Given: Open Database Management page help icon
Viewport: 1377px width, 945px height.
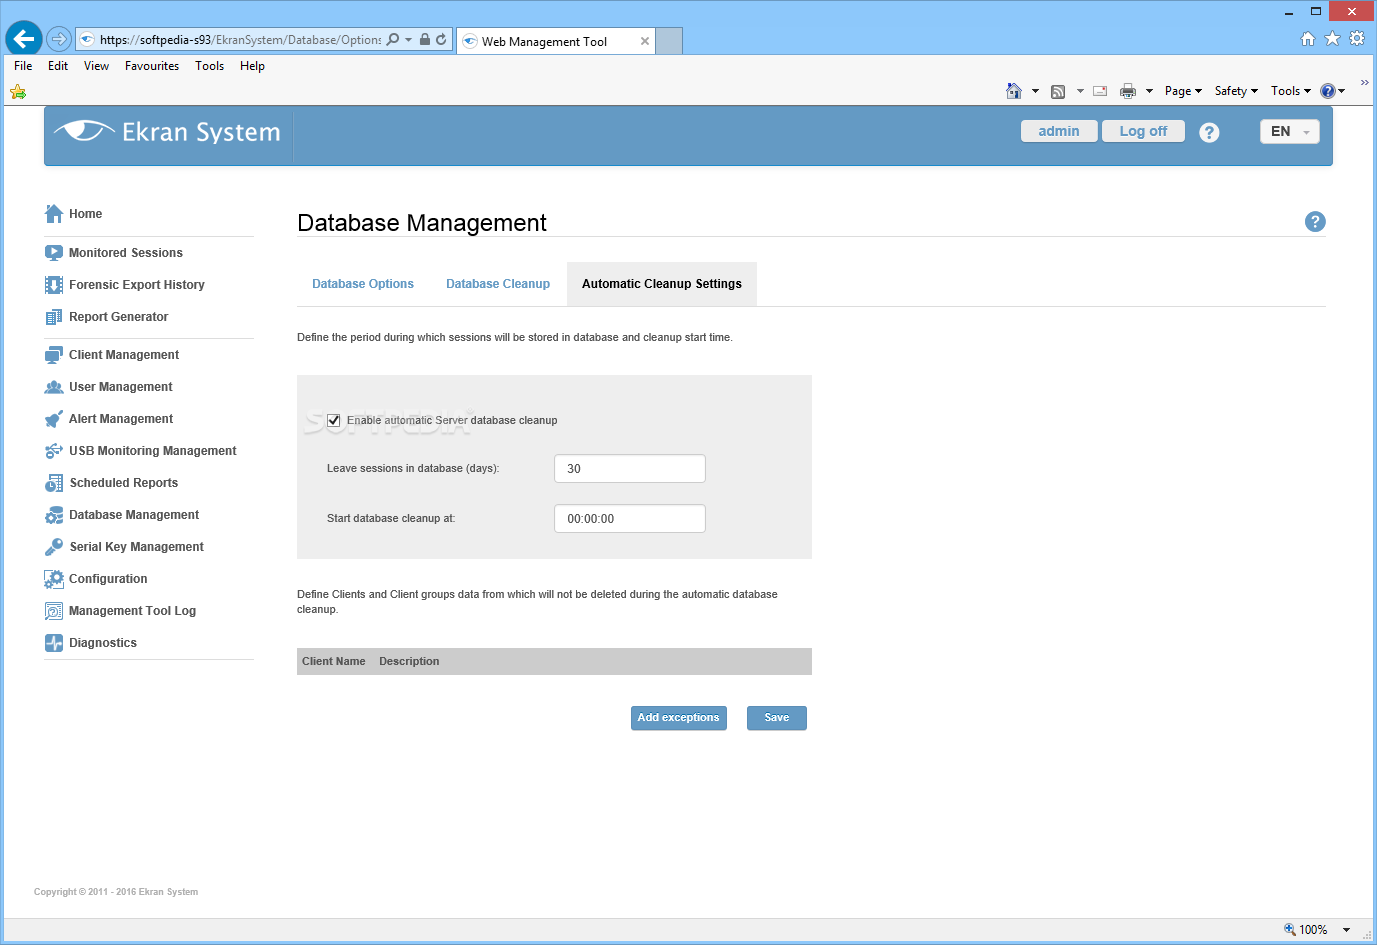Looking at the screenshot, I should coord(1315,222).
